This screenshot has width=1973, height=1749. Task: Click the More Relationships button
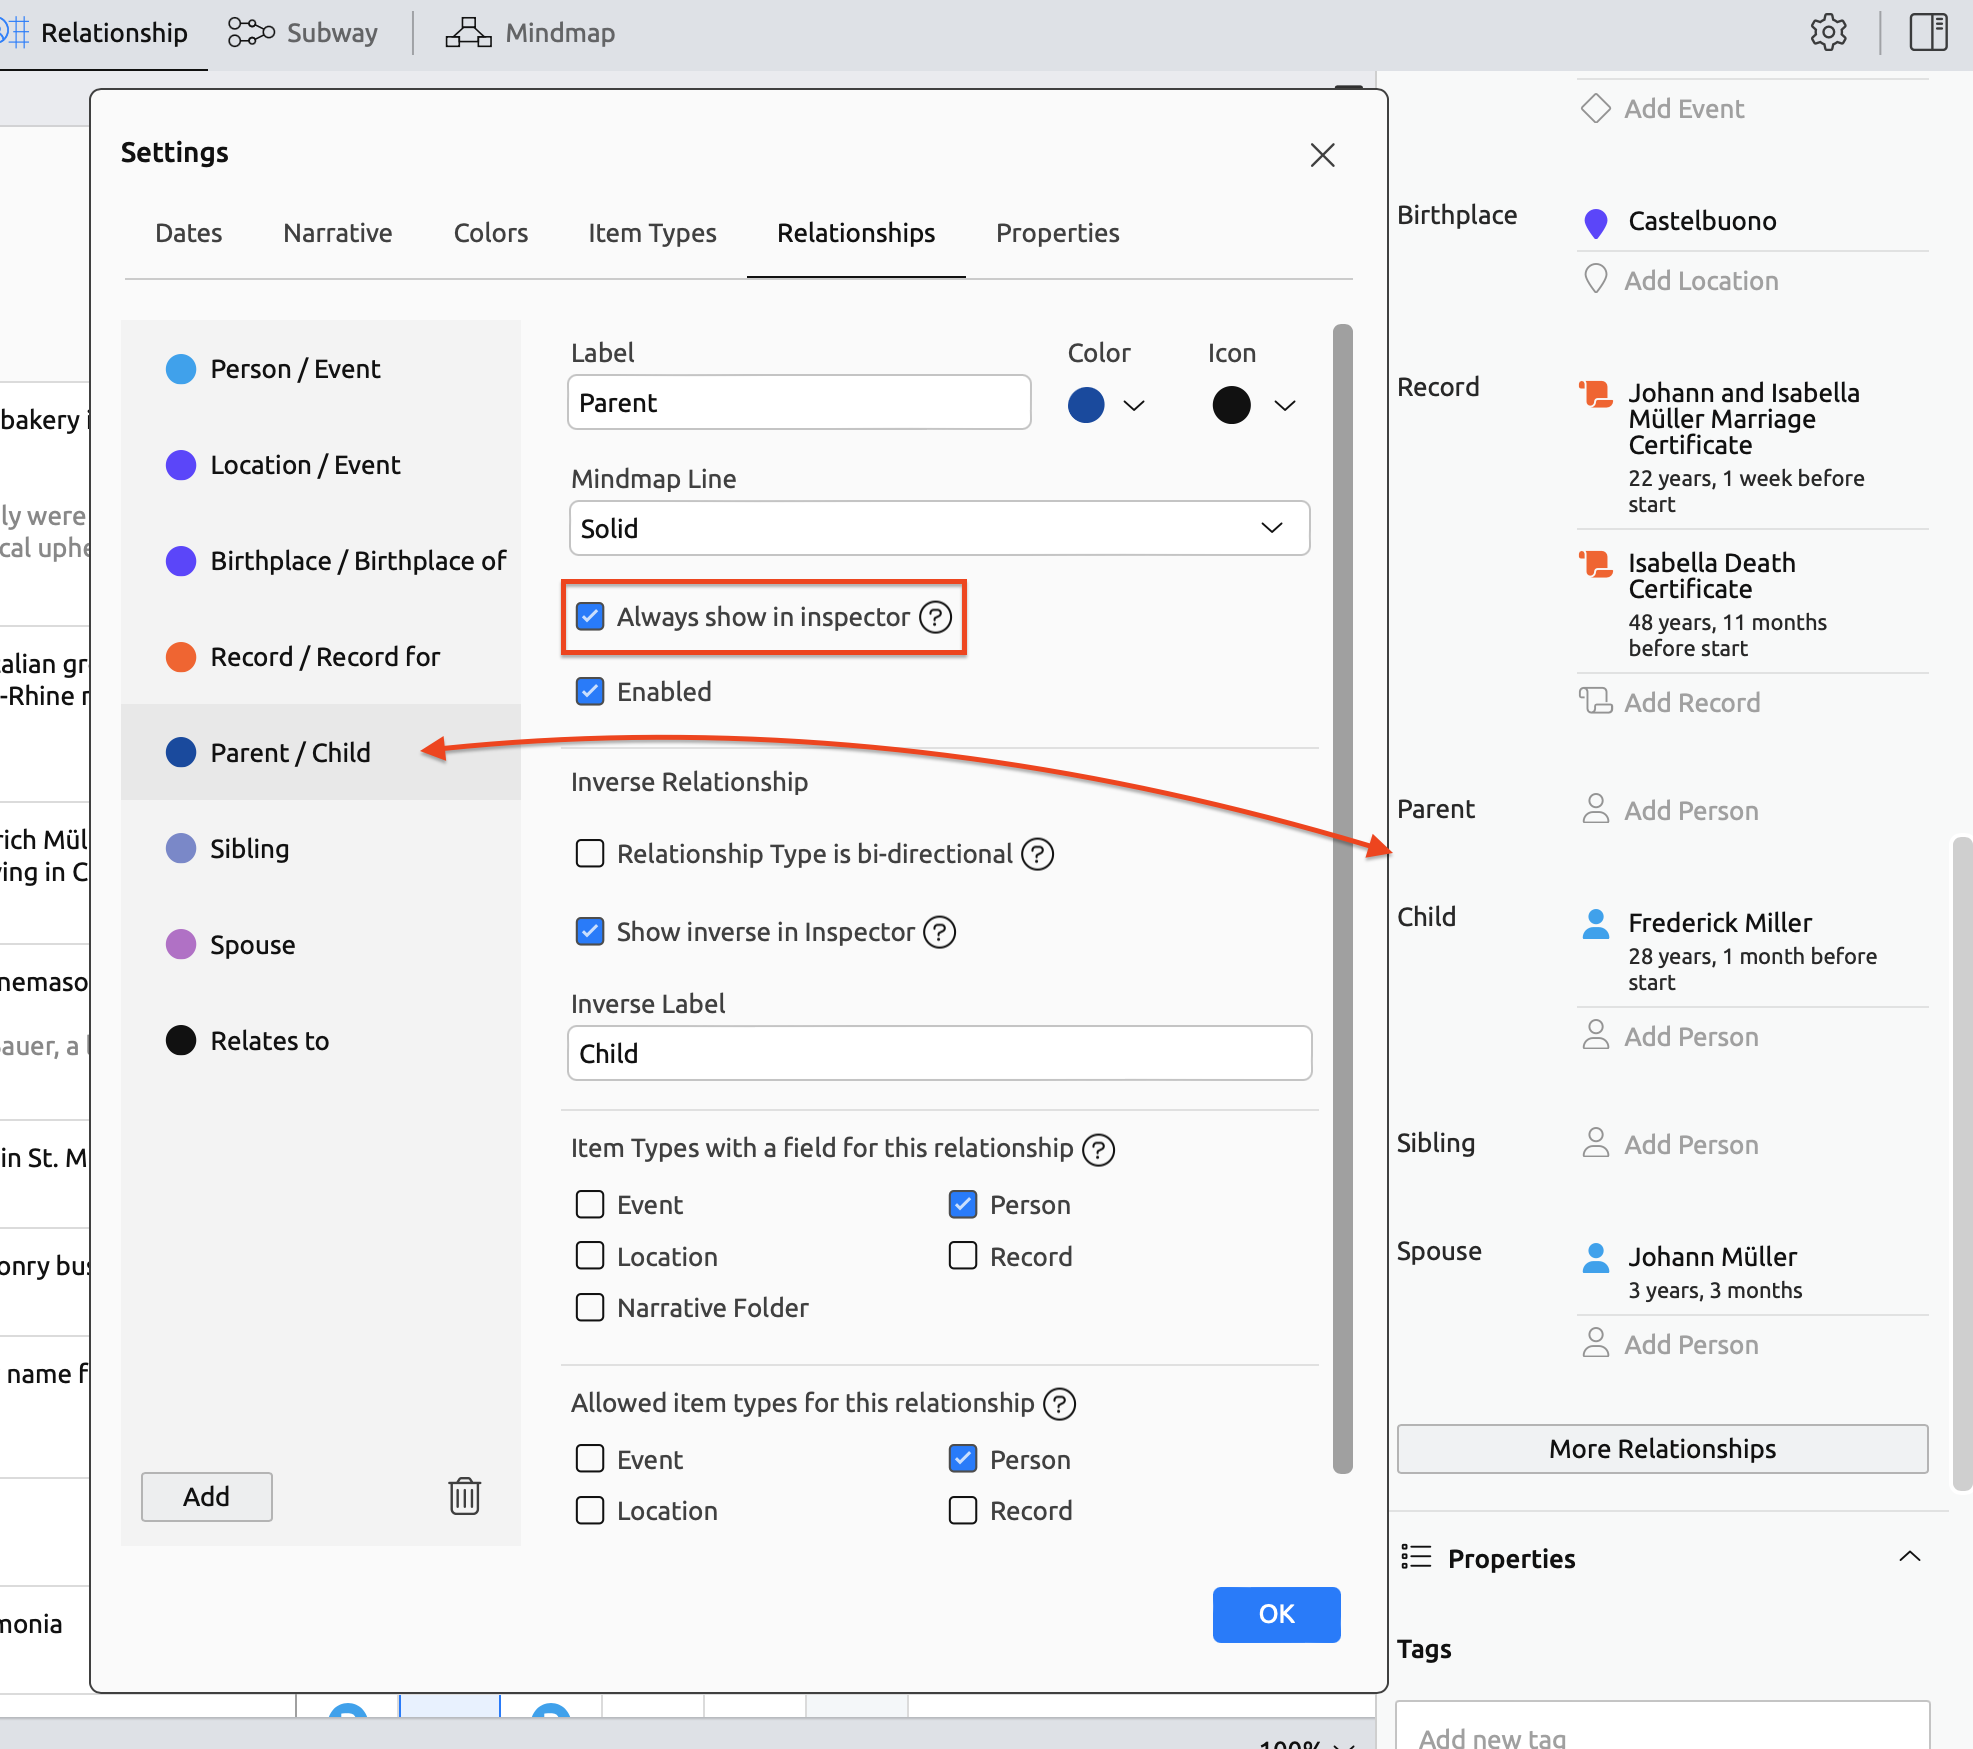1662,1449
